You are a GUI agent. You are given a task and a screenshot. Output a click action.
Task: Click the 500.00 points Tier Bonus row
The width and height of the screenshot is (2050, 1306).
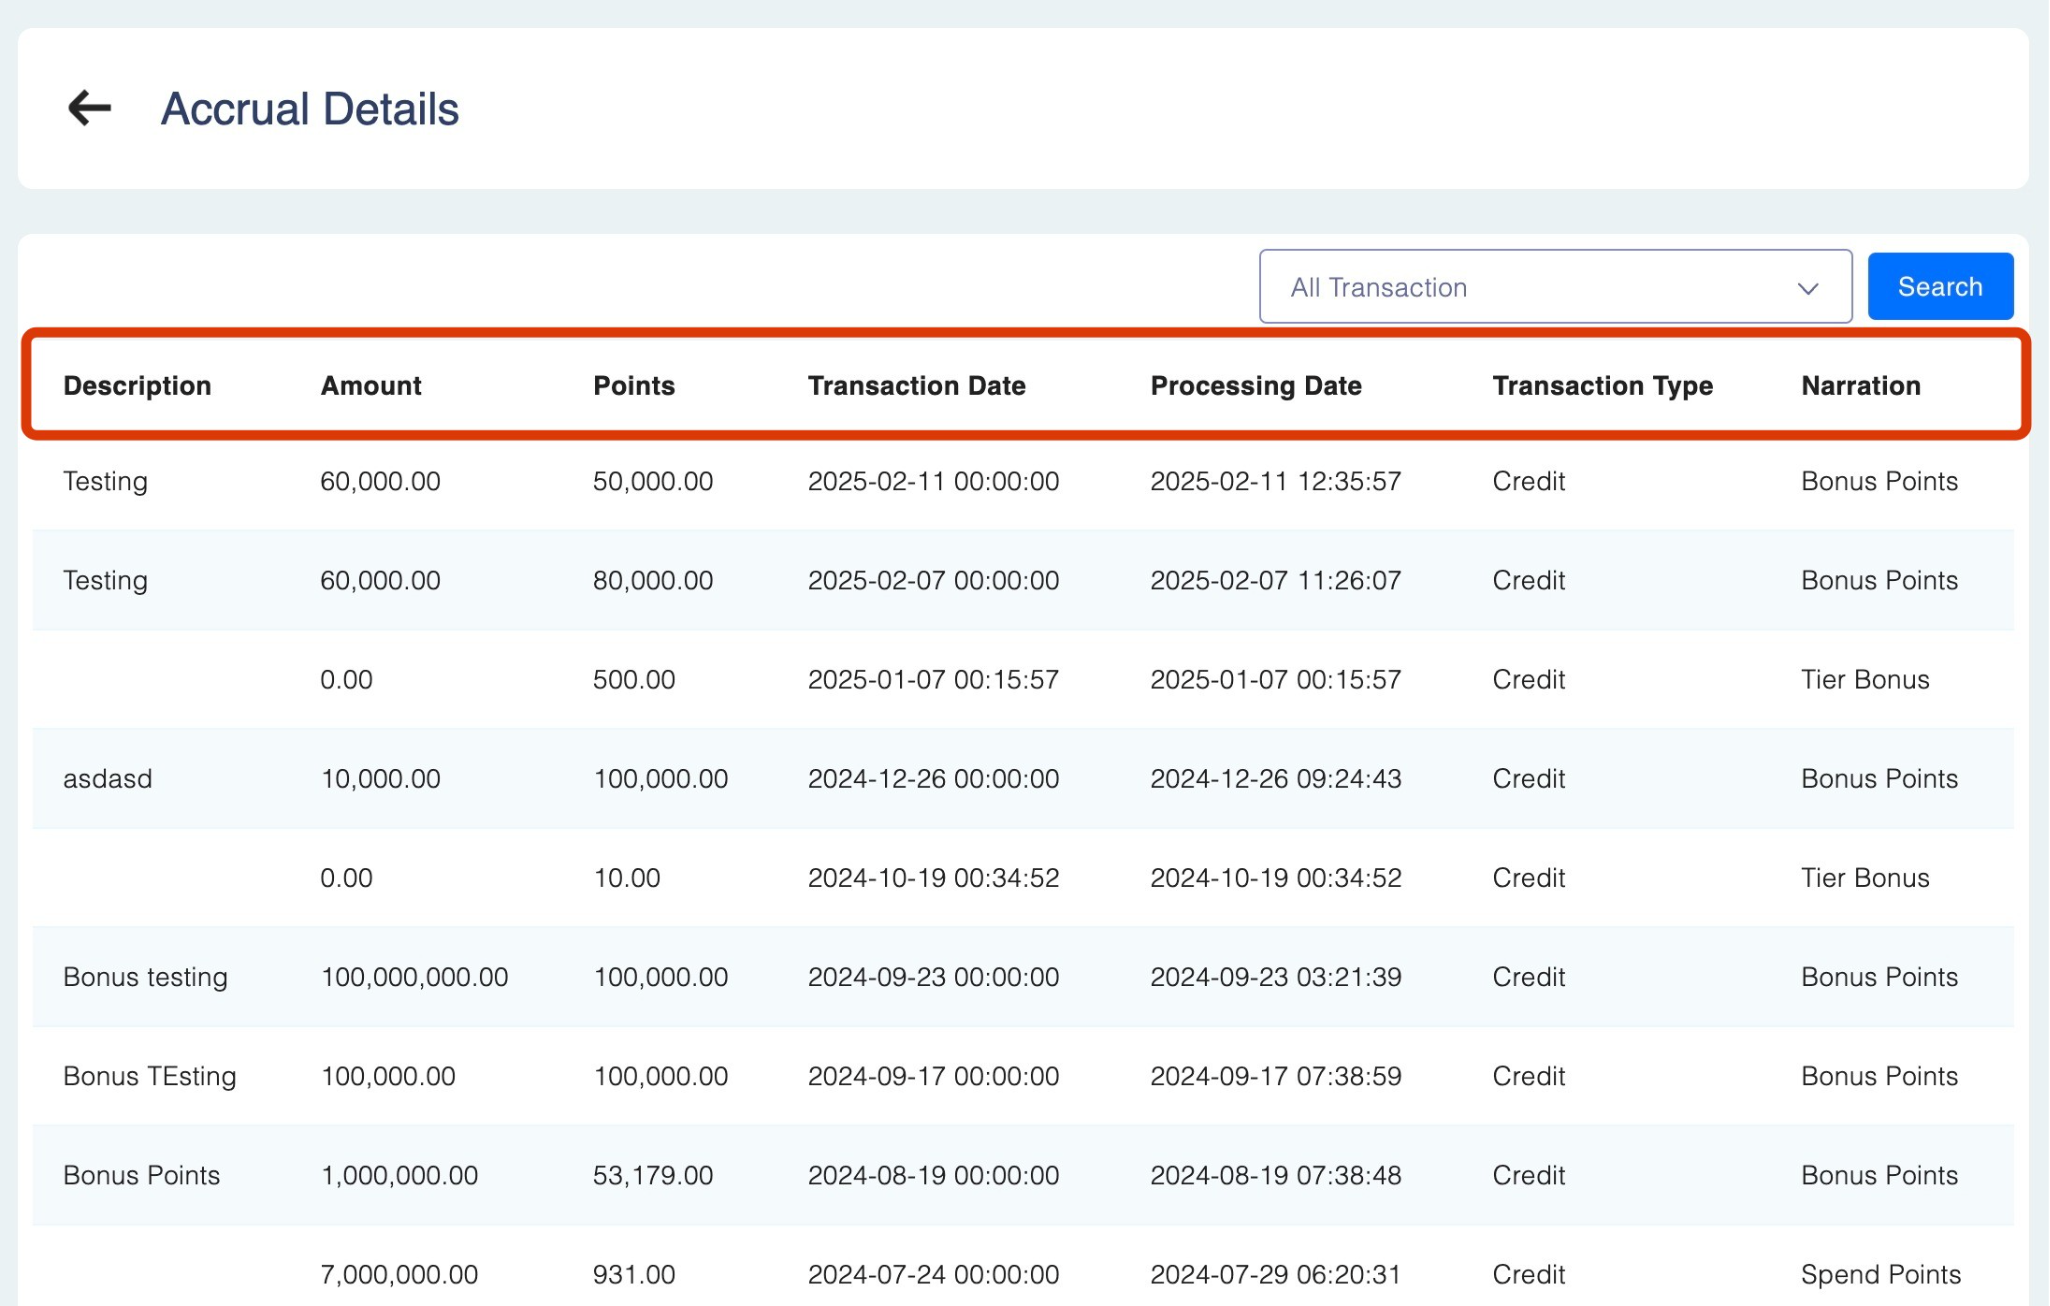633,680
